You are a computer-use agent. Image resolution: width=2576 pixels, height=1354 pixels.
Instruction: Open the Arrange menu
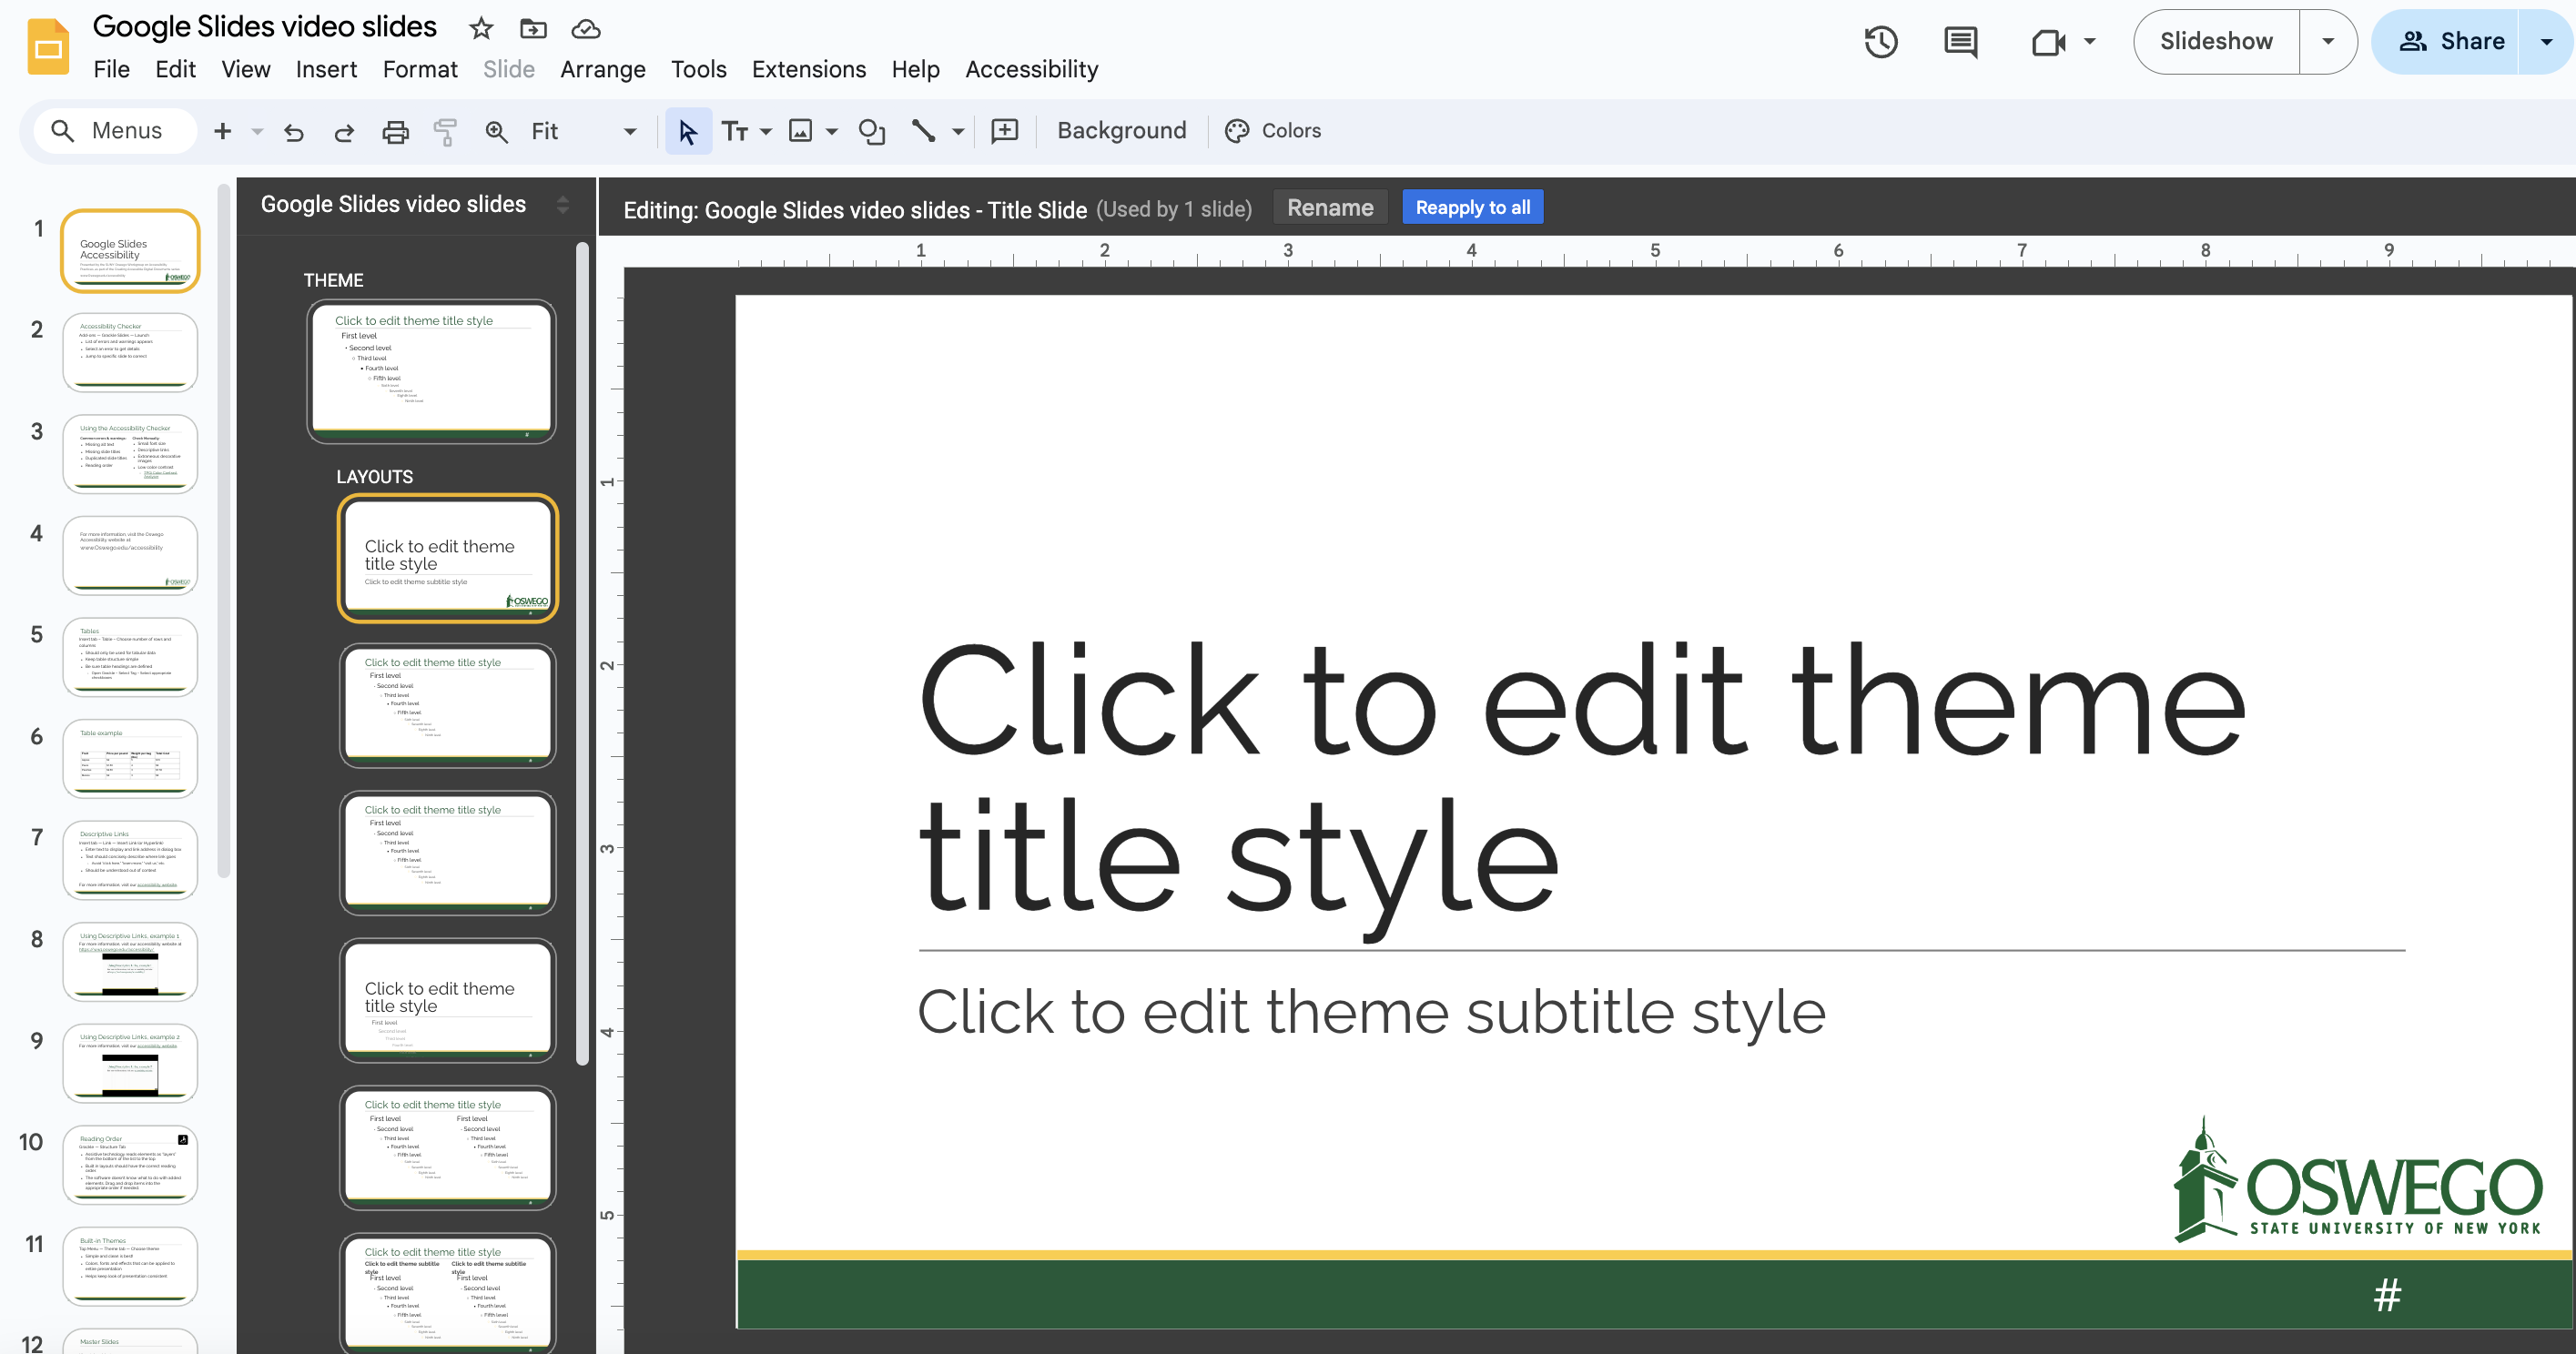point(602,69)
